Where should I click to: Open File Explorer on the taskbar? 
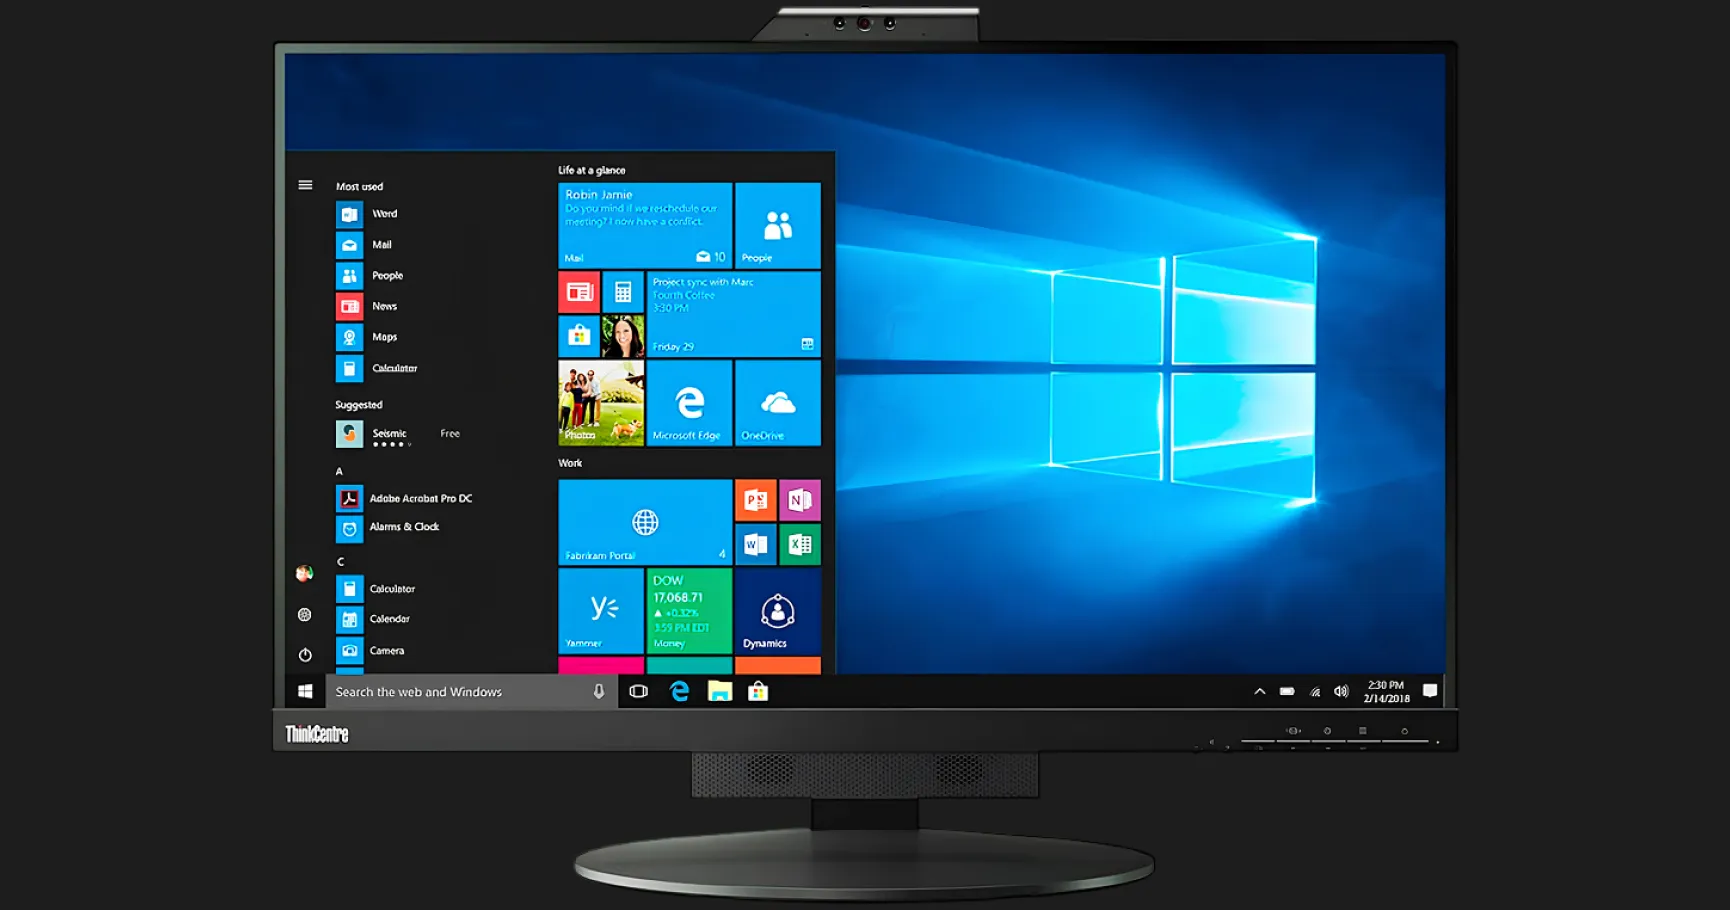[720, 692]
